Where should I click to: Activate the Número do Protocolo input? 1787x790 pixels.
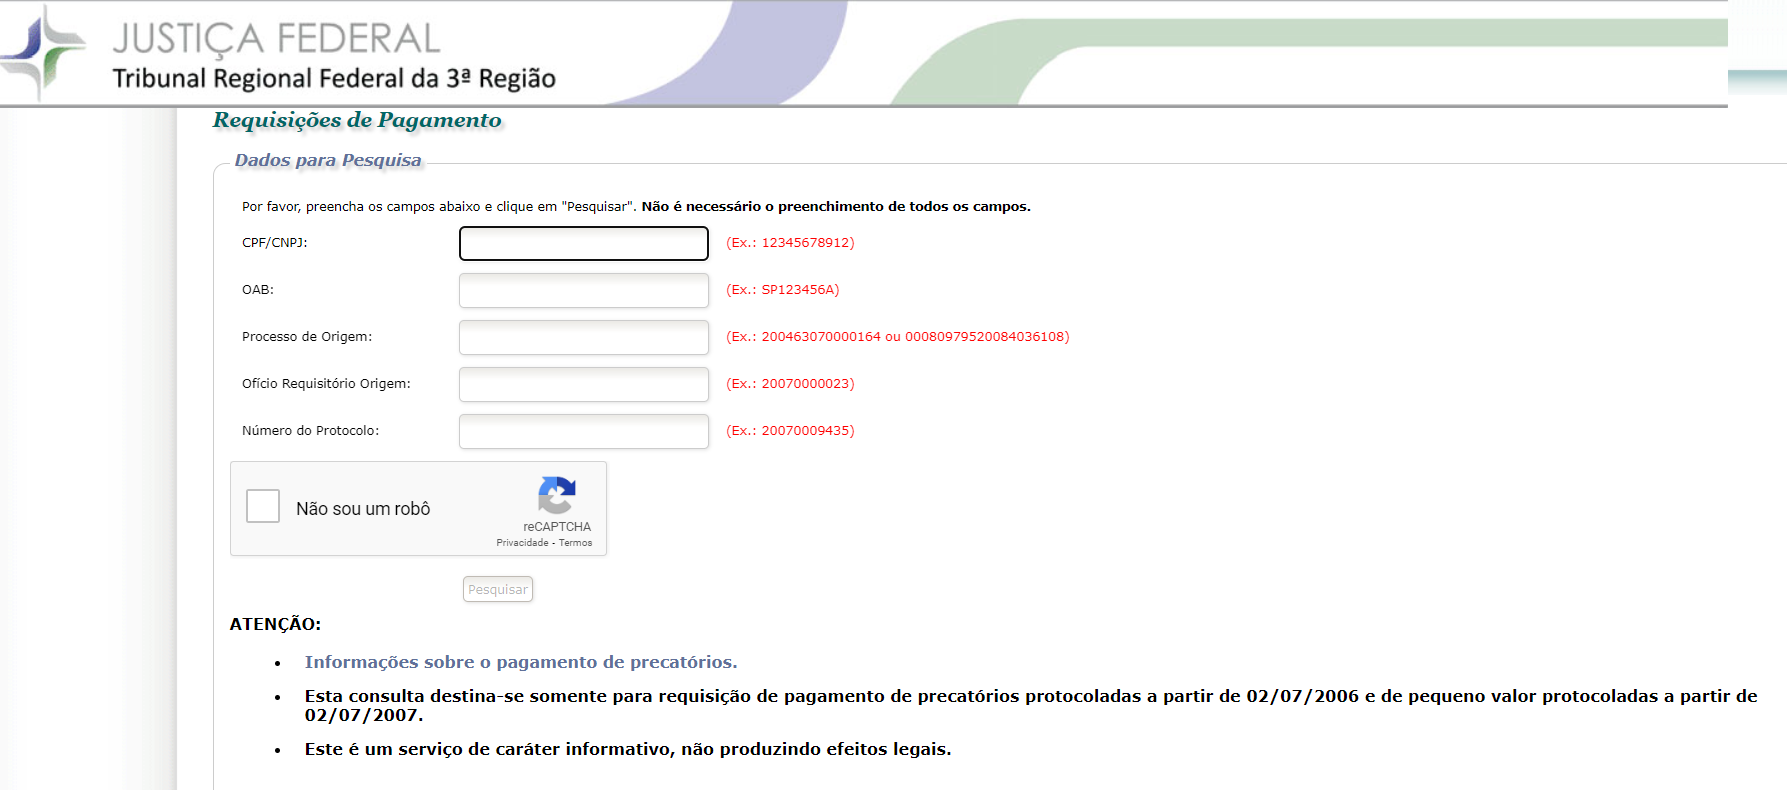pos(583,431)
